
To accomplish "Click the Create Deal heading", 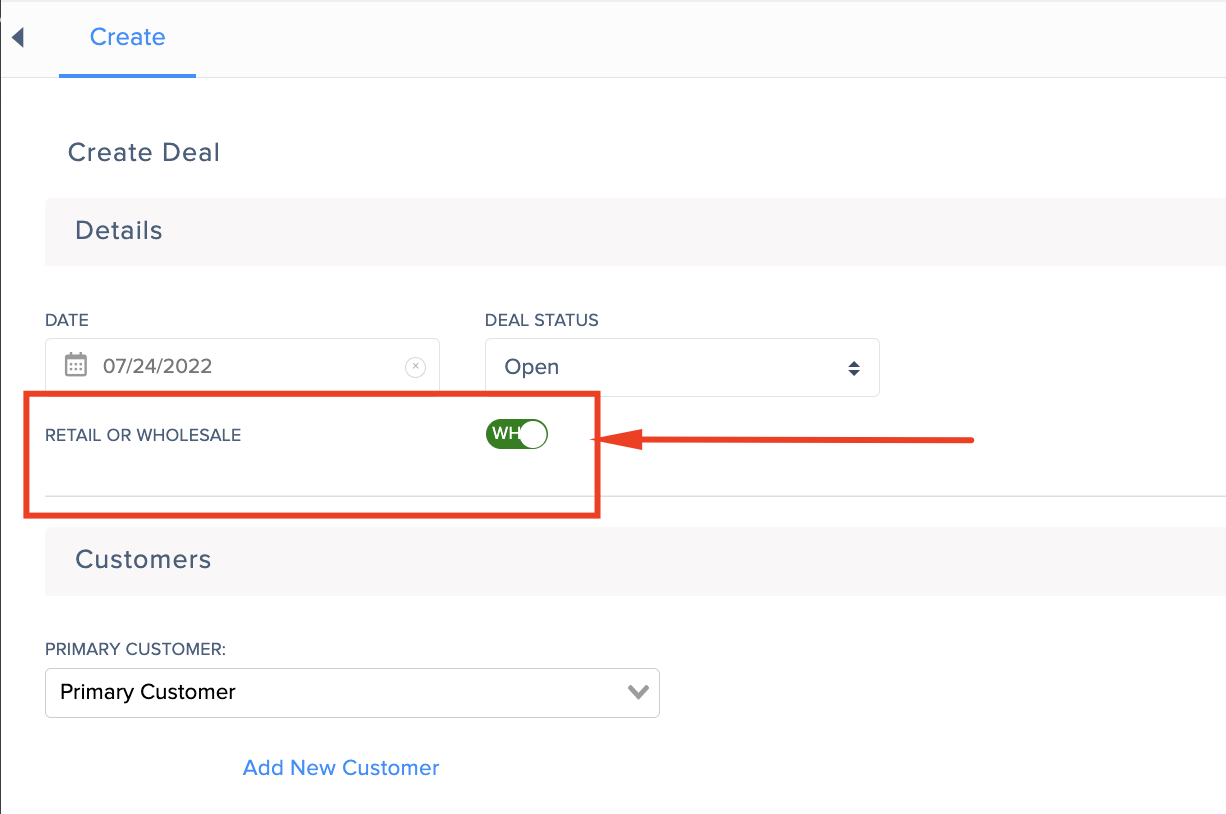I will [x=144, y=153].
